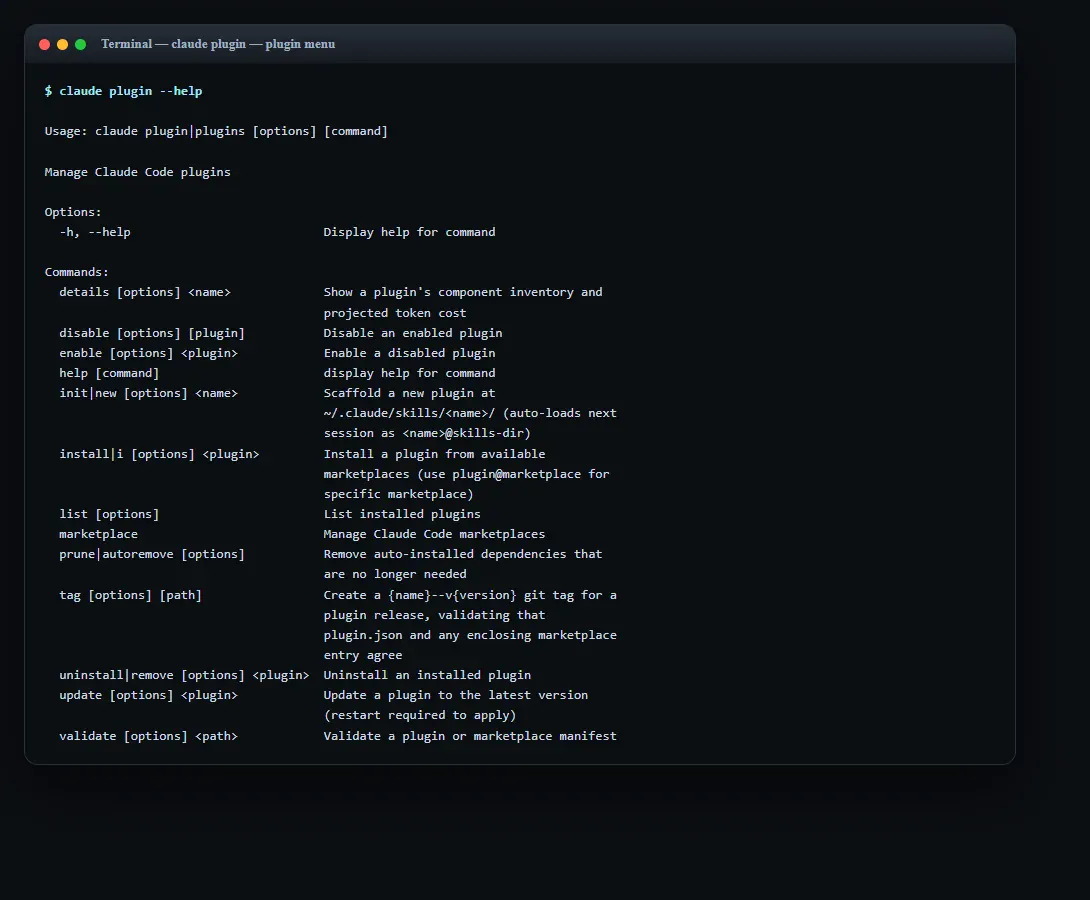Click 'update [options] <plugin>' command

(x=149, y=695)
